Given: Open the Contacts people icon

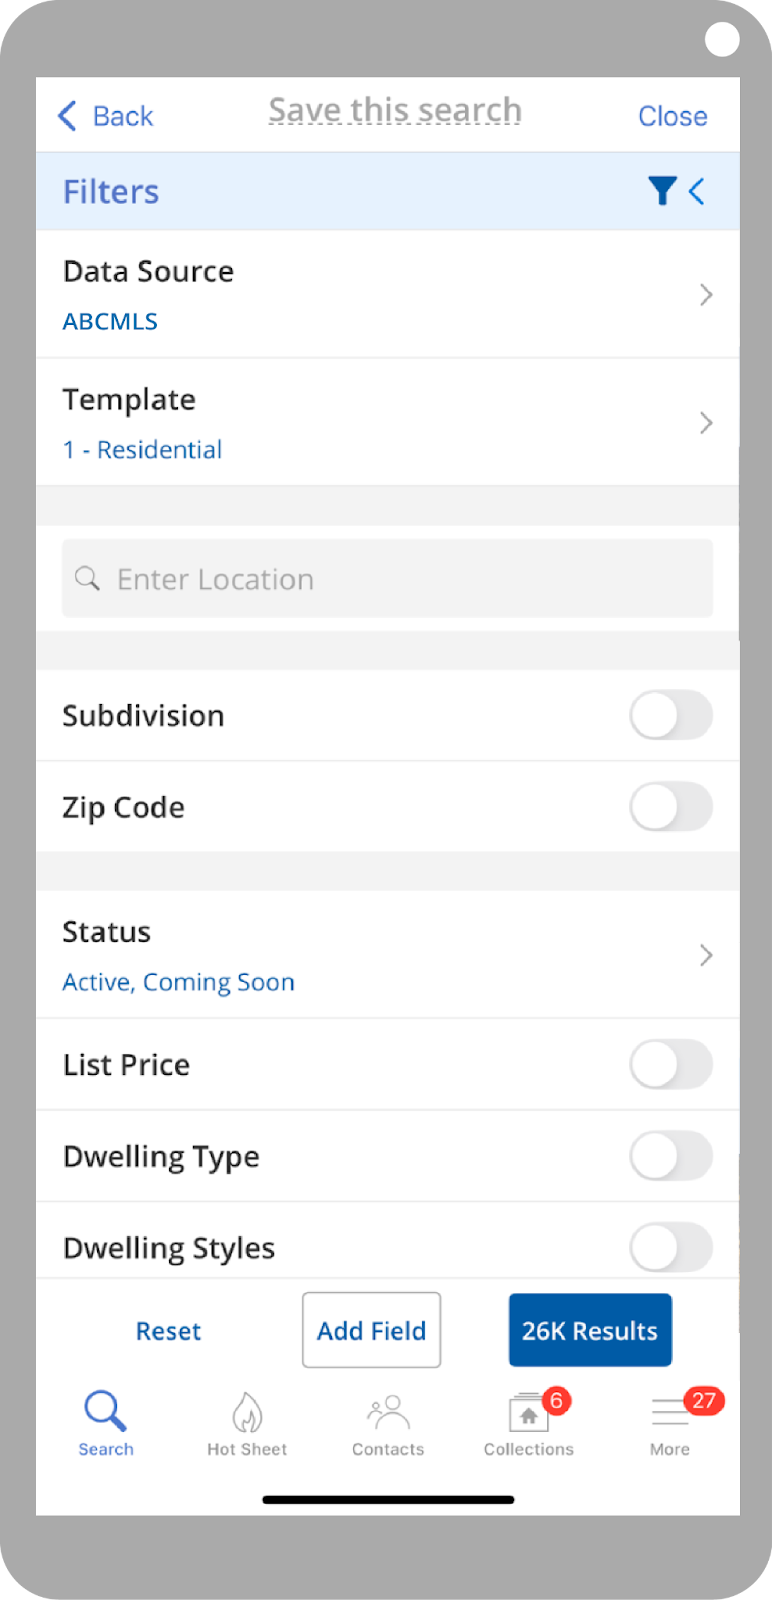Looking at the screenshot, I should pos(388,1413).
